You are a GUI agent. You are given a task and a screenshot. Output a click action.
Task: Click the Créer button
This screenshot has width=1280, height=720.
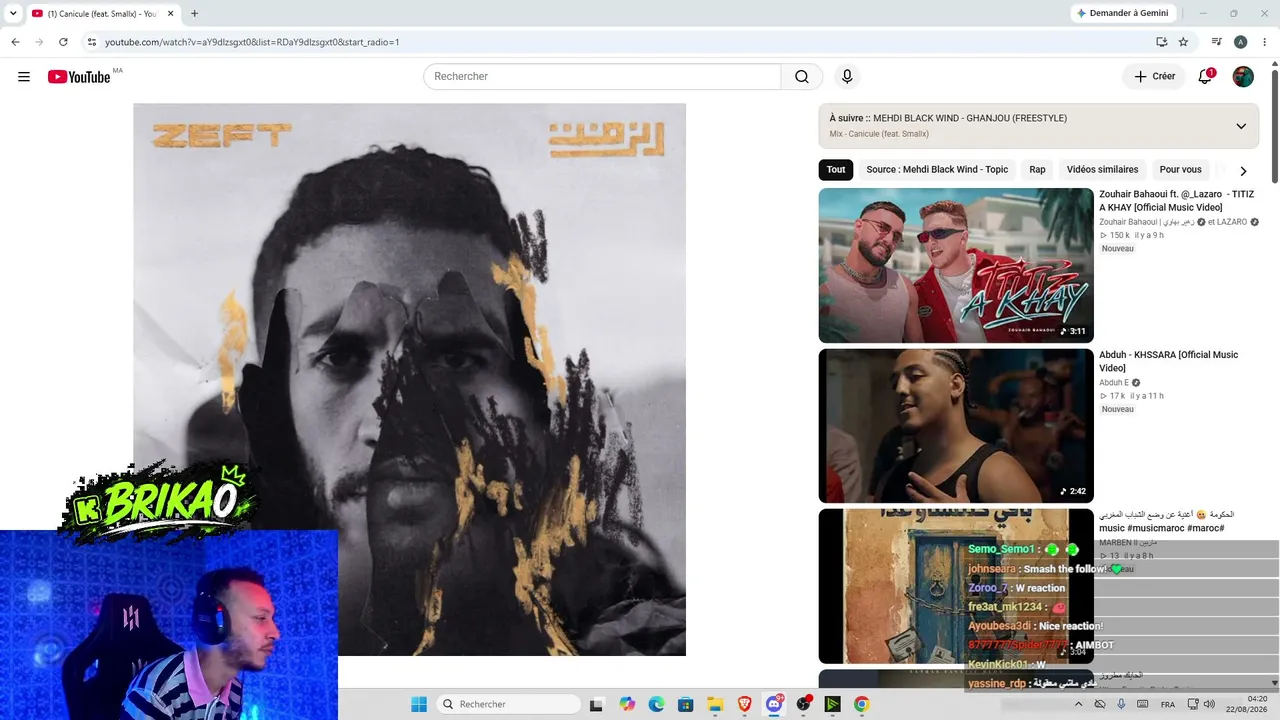coord(1154,77)
